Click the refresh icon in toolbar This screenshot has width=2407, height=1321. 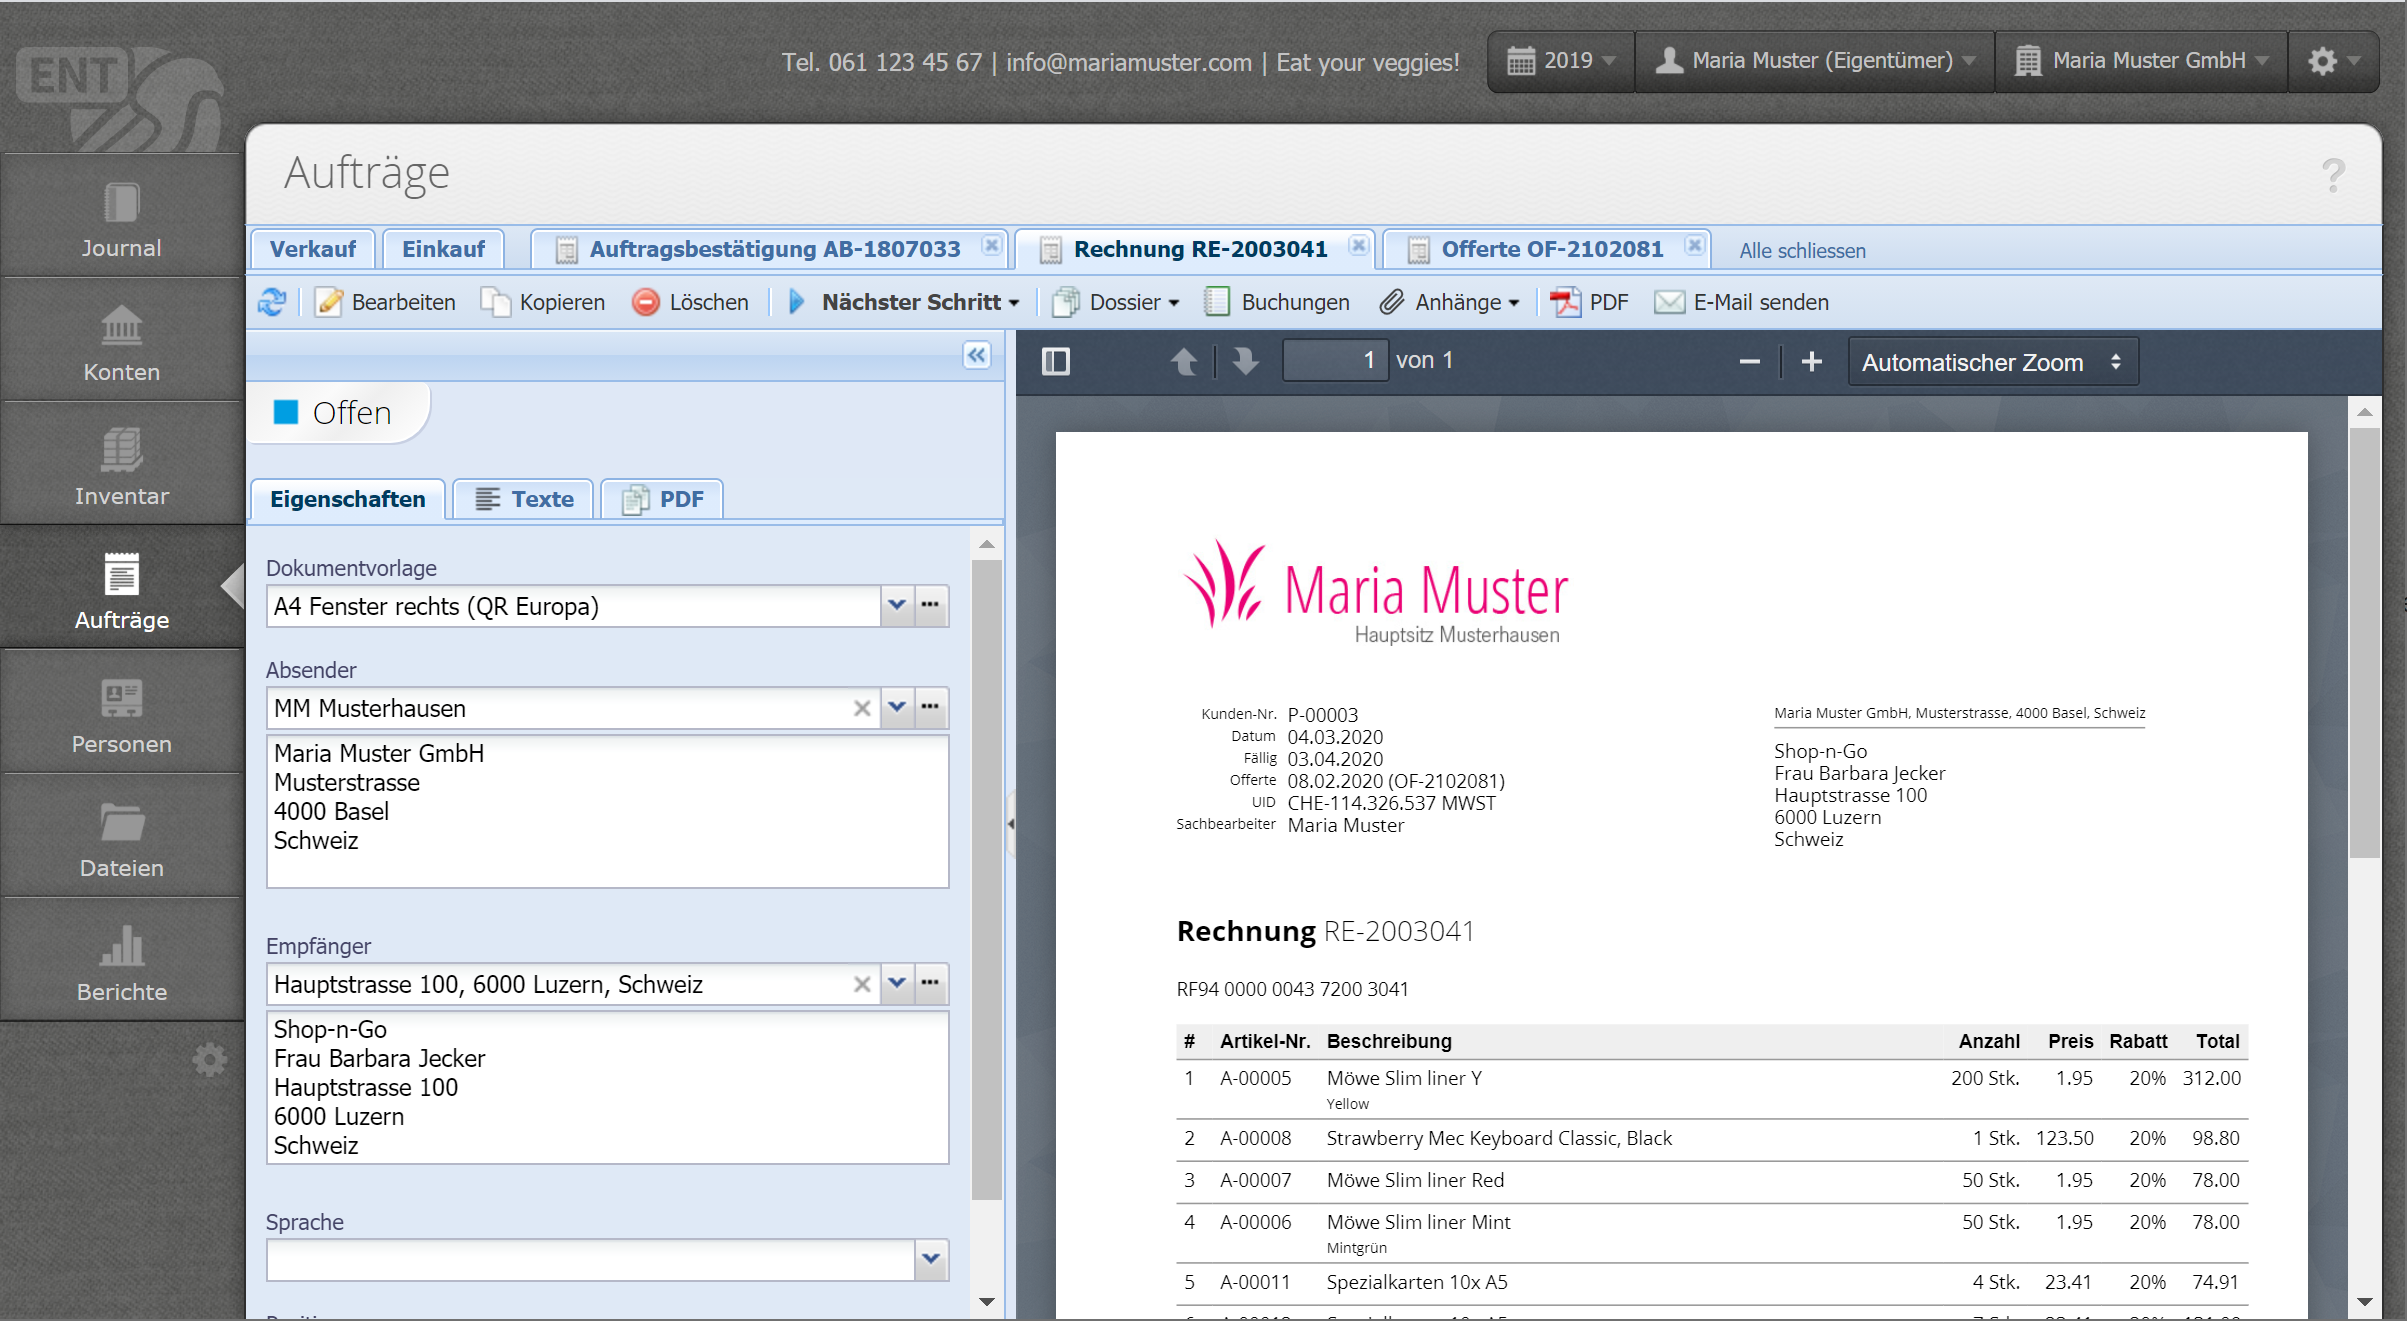pyautogui.click(x=272, y=302)
